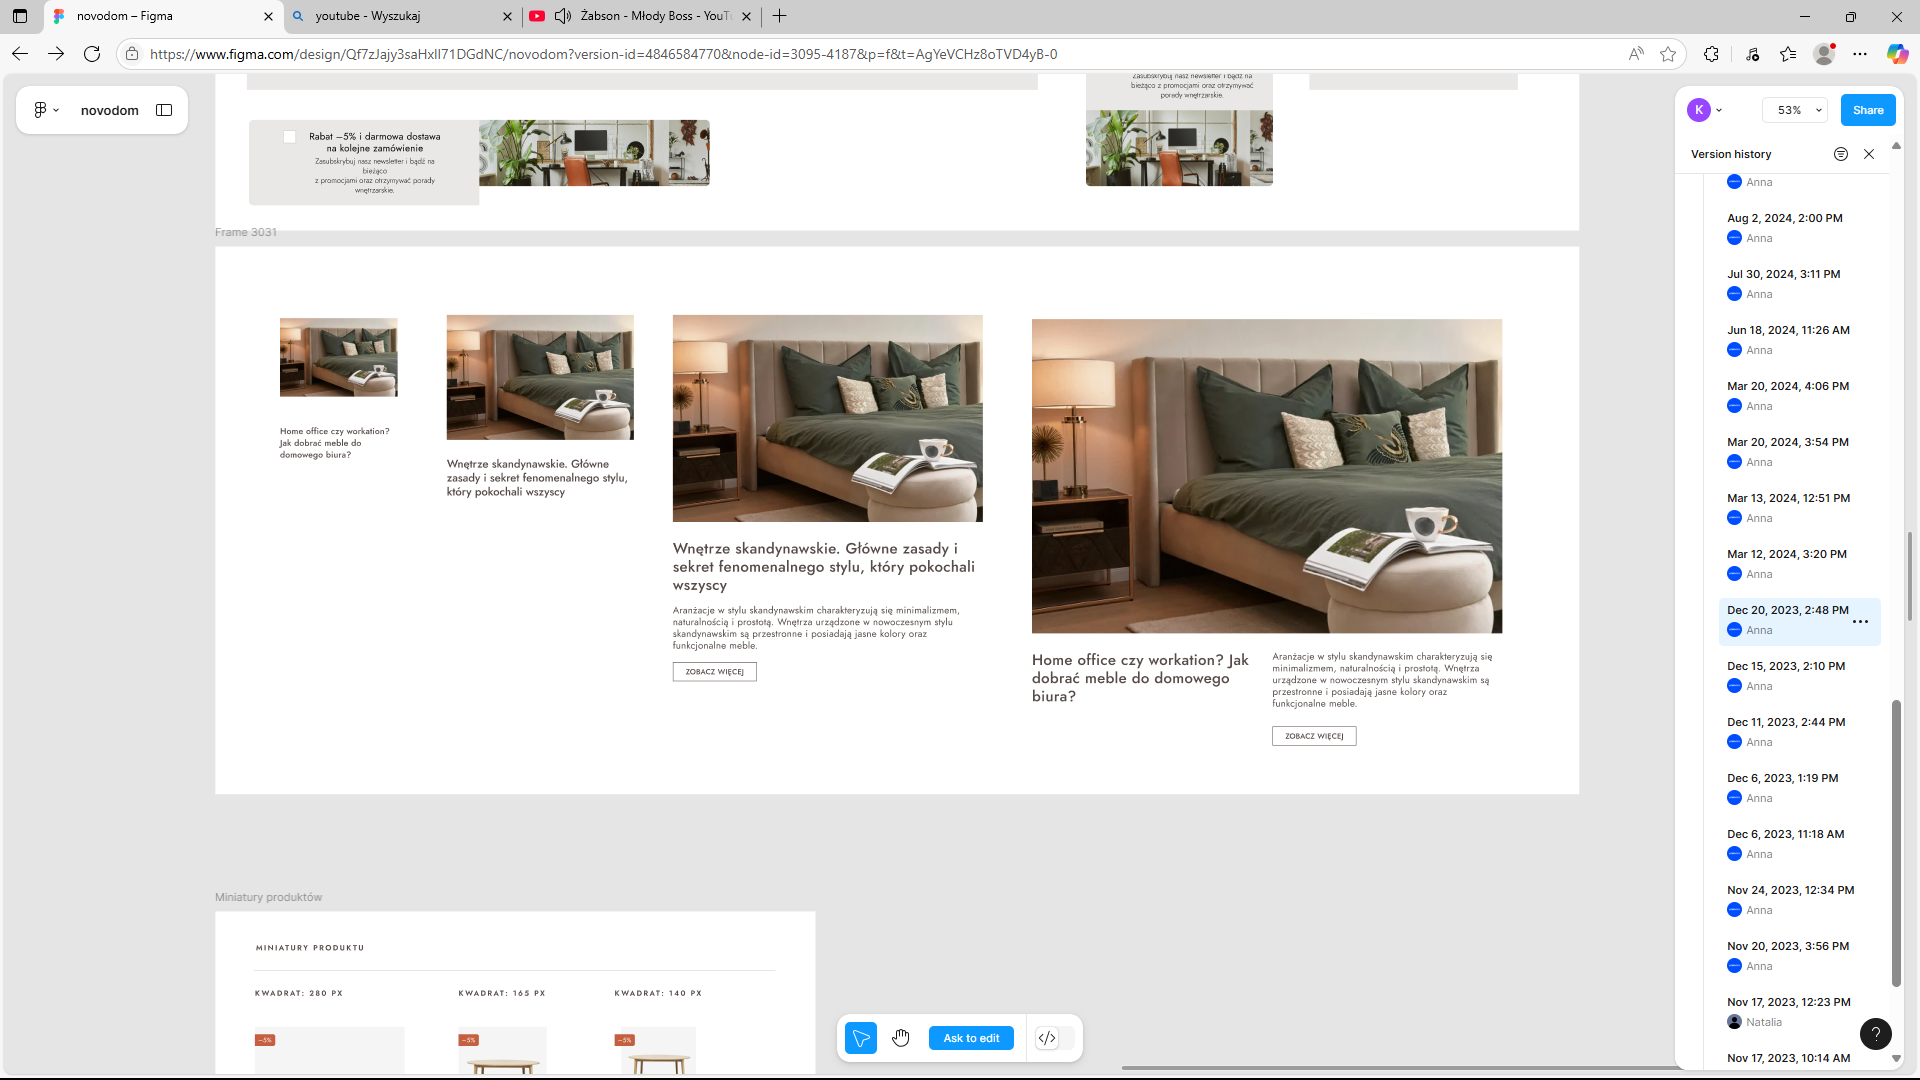Select the Move tool in bottom toolbar
The image size is (1920, 1080).
pyautogui.click(x=860, y=1038)
